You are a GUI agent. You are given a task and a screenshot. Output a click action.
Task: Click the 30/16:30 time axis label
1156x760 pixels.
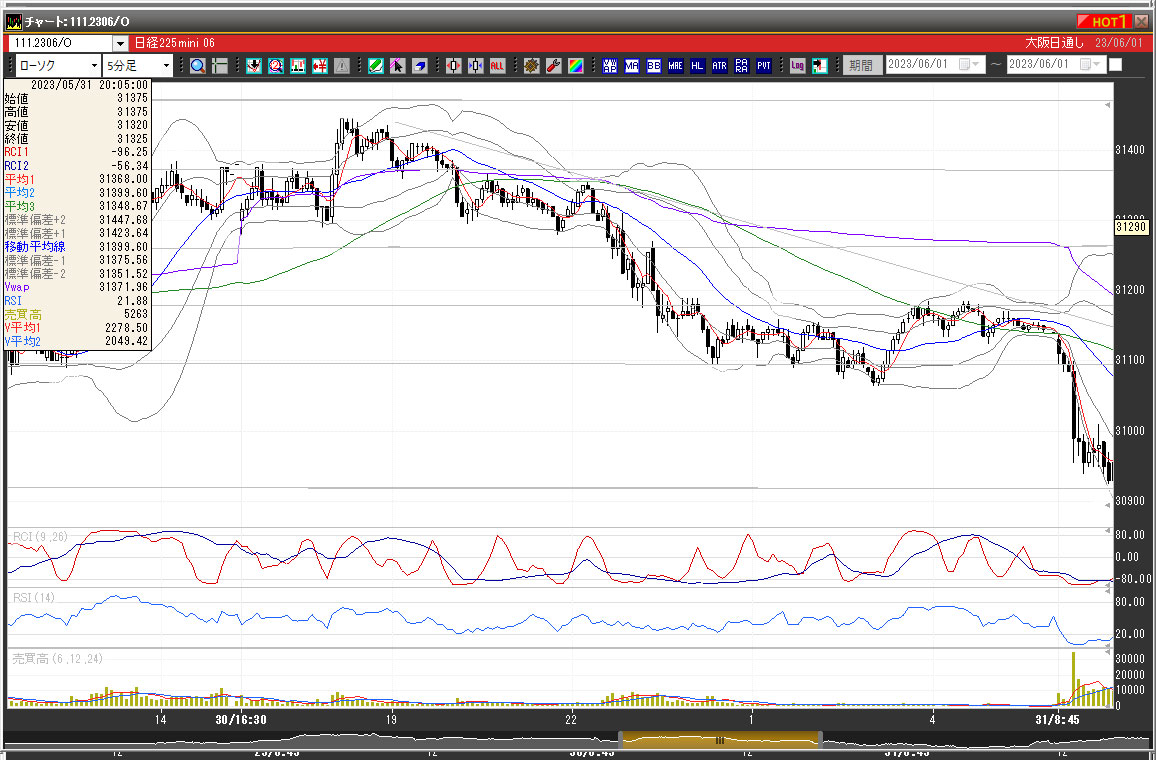pos(241,719)
